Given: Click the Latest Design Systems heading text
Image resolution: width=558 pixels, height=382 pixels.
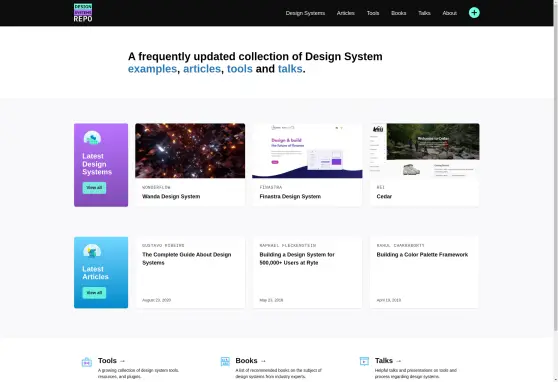Looking at the screenshot, I should (97, 164).
